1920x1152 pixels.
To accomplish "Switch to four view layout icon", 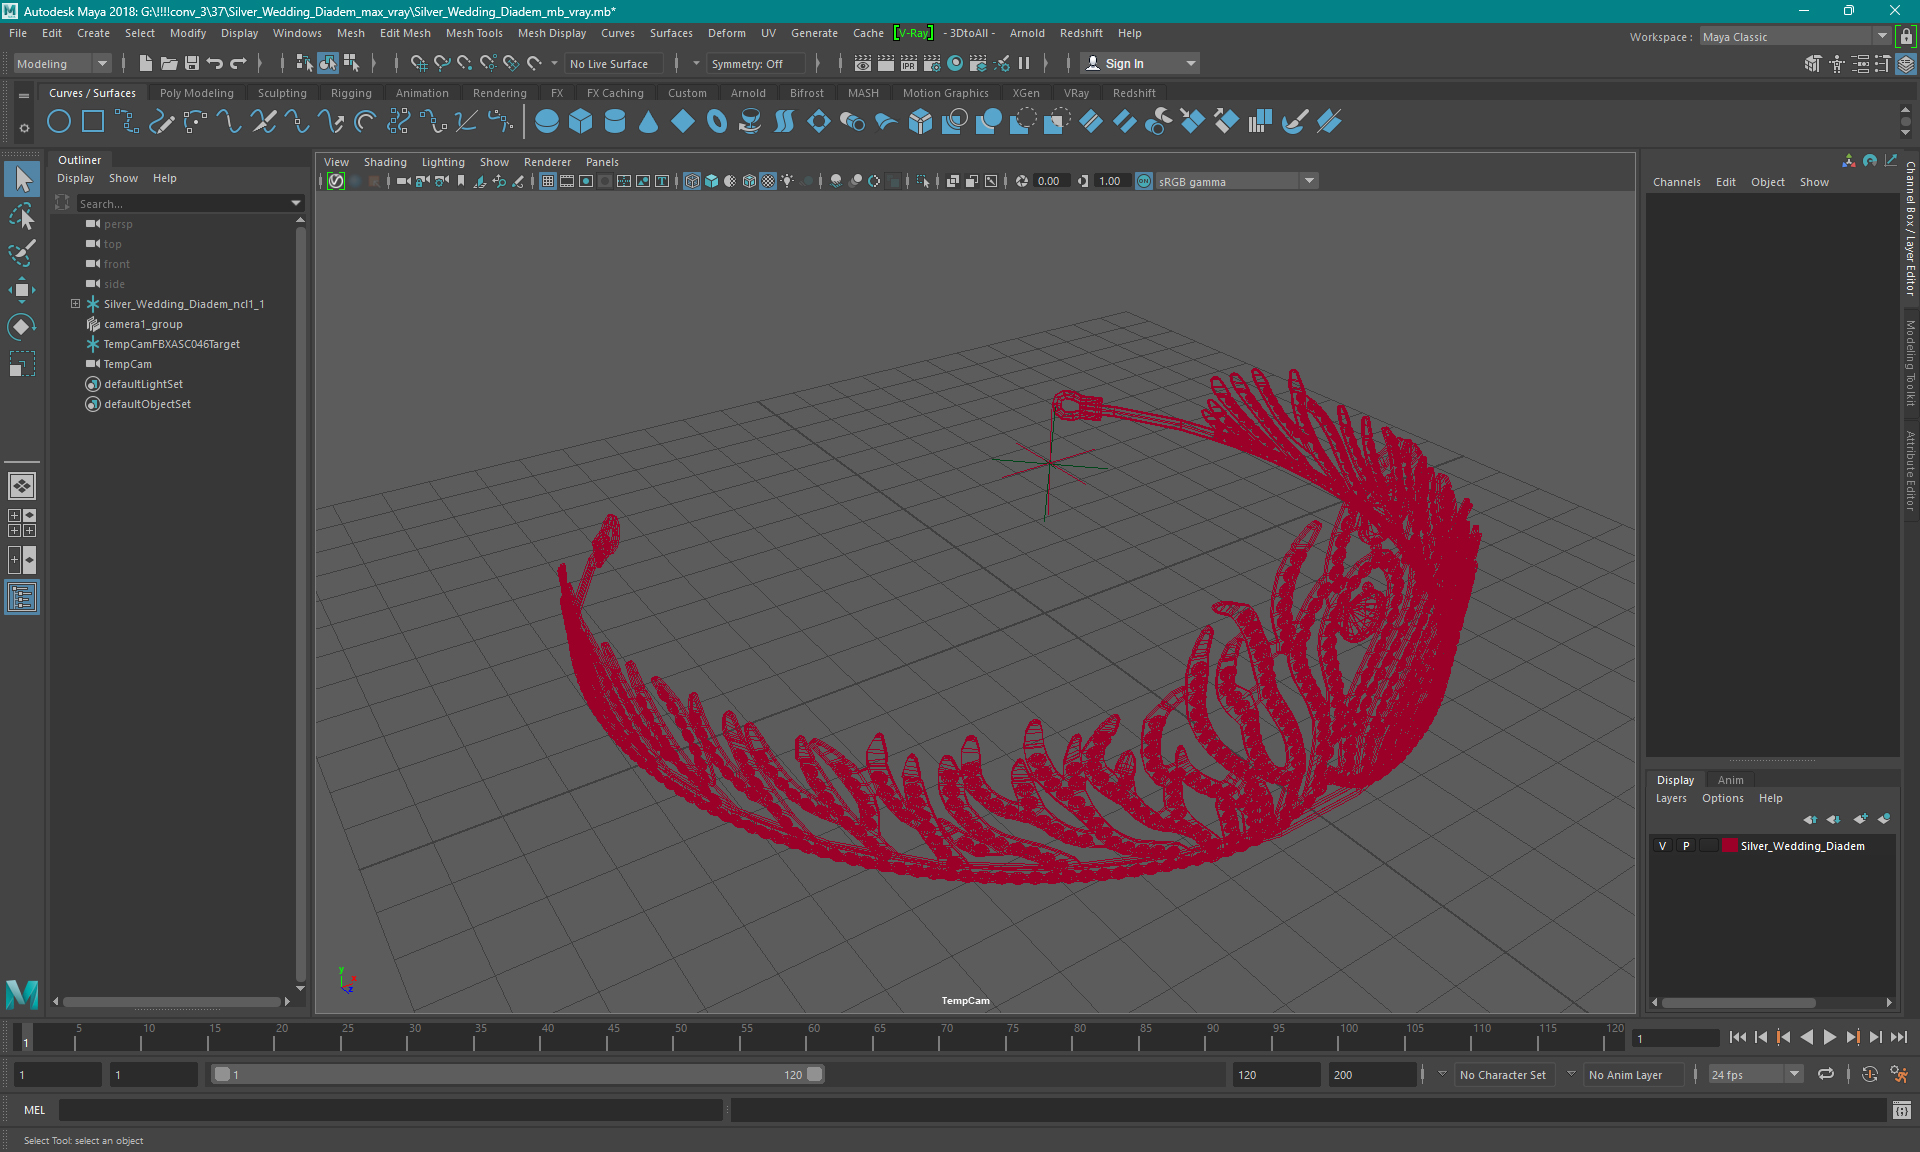I will coord(22,523).
